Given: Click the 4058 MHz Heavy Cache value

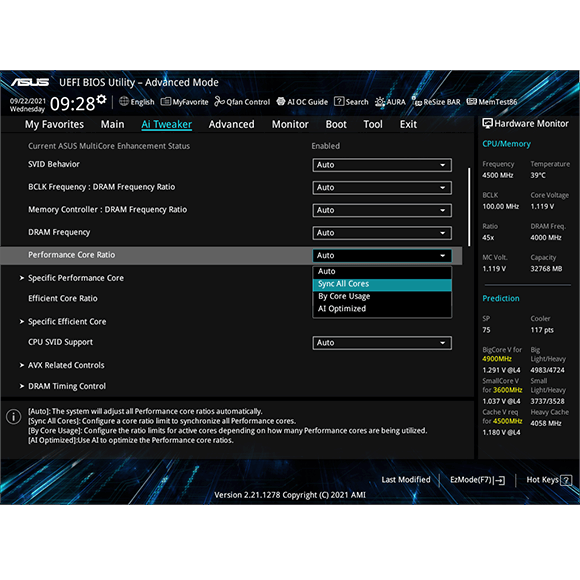Looking at the screenshot, I should point(546,423).
